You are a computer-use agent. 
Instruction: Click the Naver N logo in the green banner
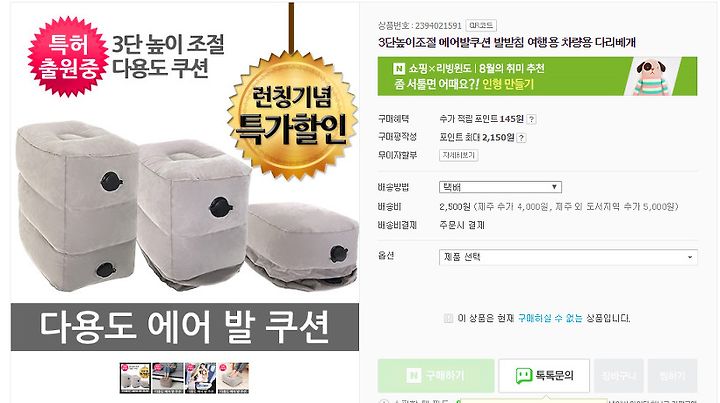399,69
